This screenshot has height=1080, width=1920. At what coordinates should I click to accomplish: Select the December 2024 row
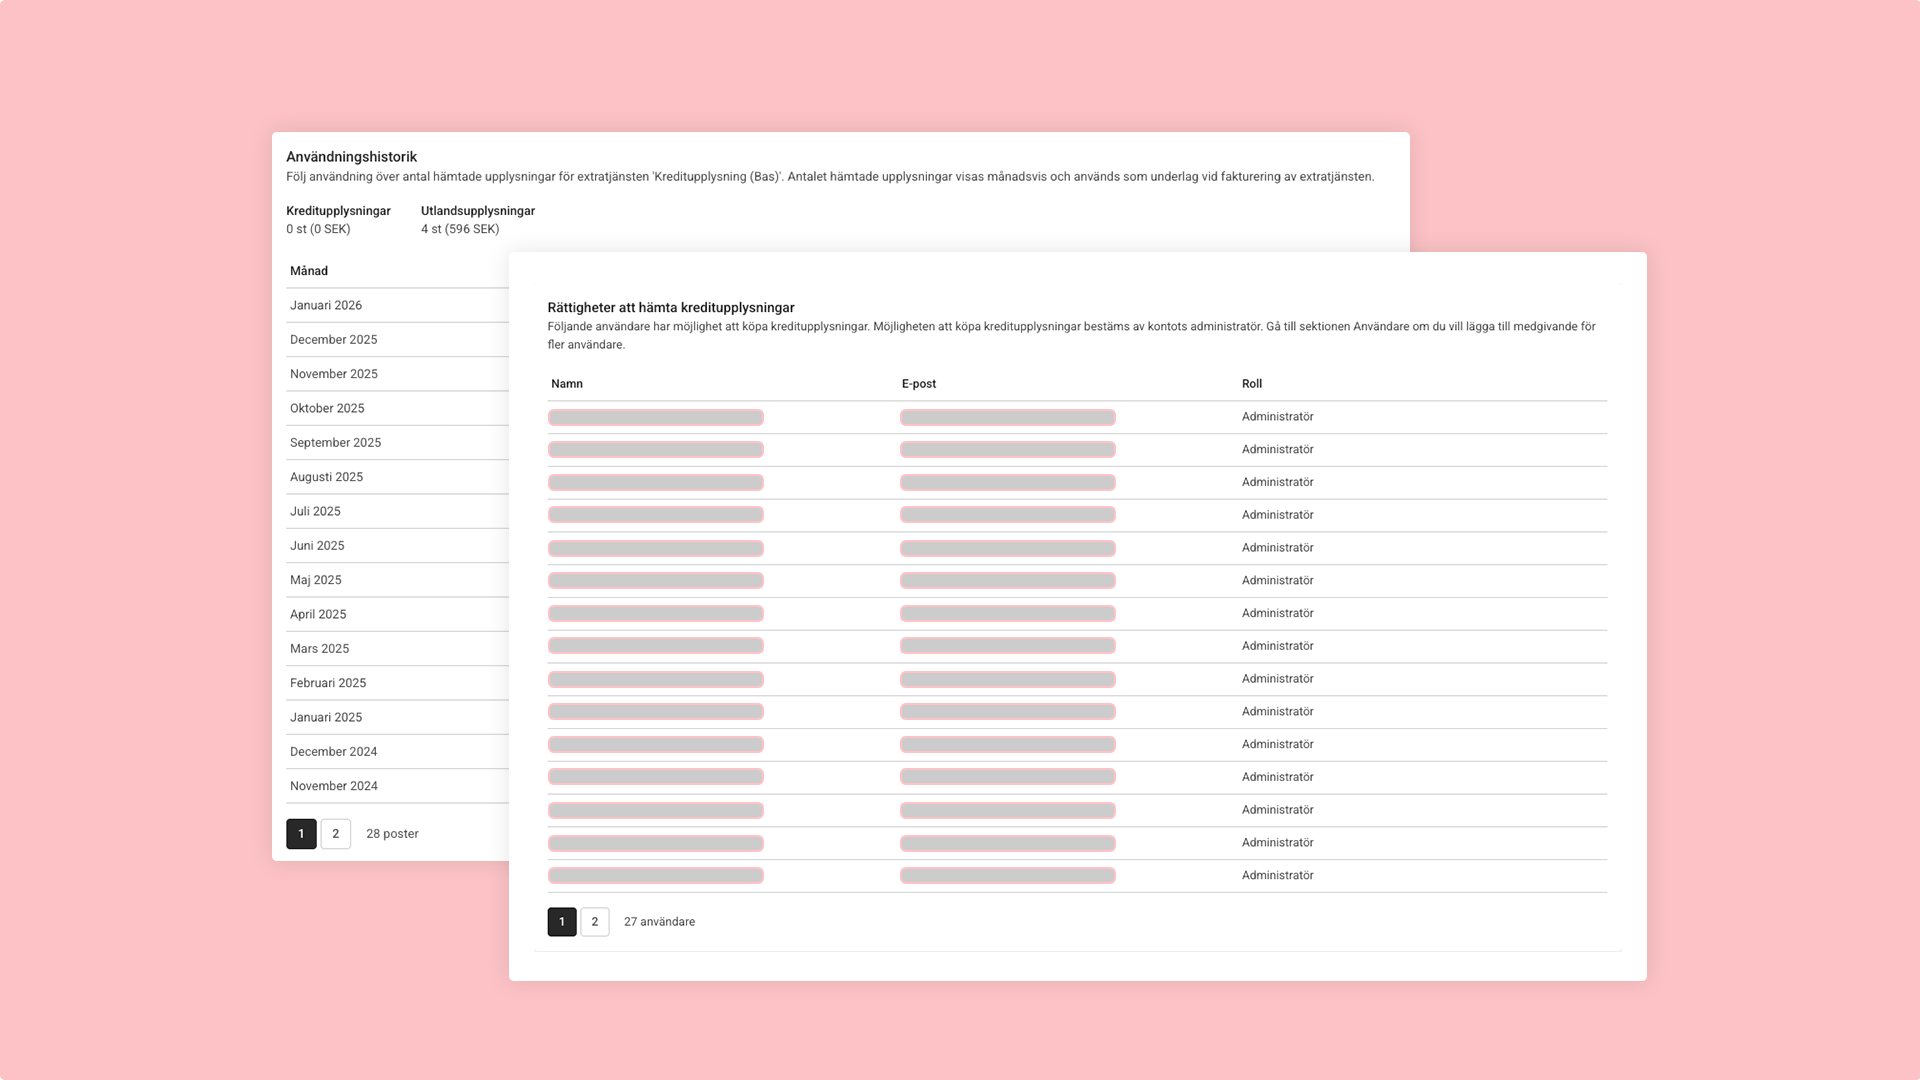(333, 752)
